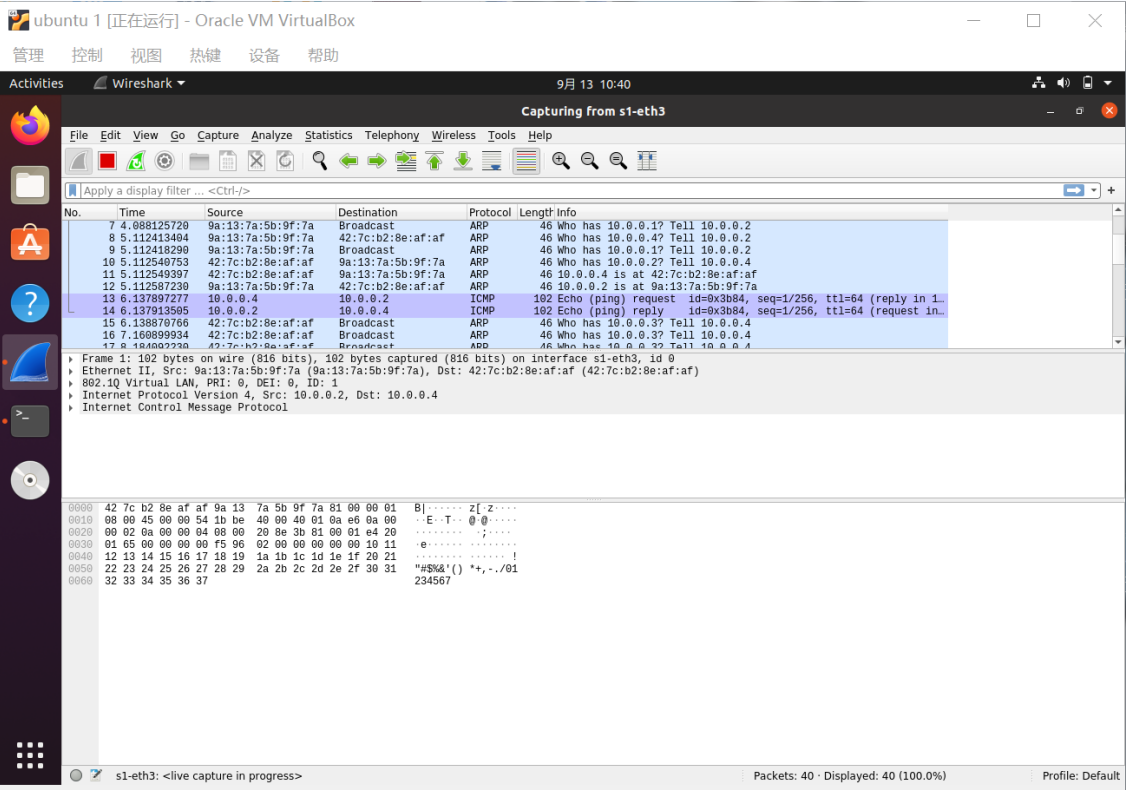This screenshot has width=1126, height=790.
Task: Sort packets by Destination column header
Action: [x=401, y=213]
